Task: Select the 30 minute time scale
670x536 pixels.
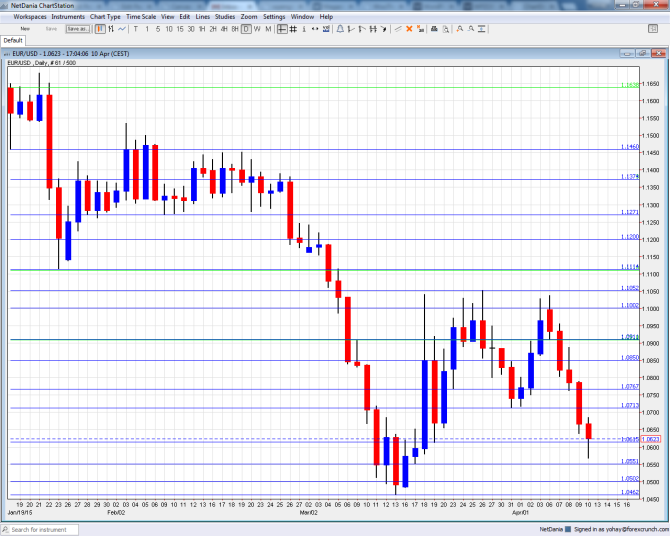Action: point(191,29)
